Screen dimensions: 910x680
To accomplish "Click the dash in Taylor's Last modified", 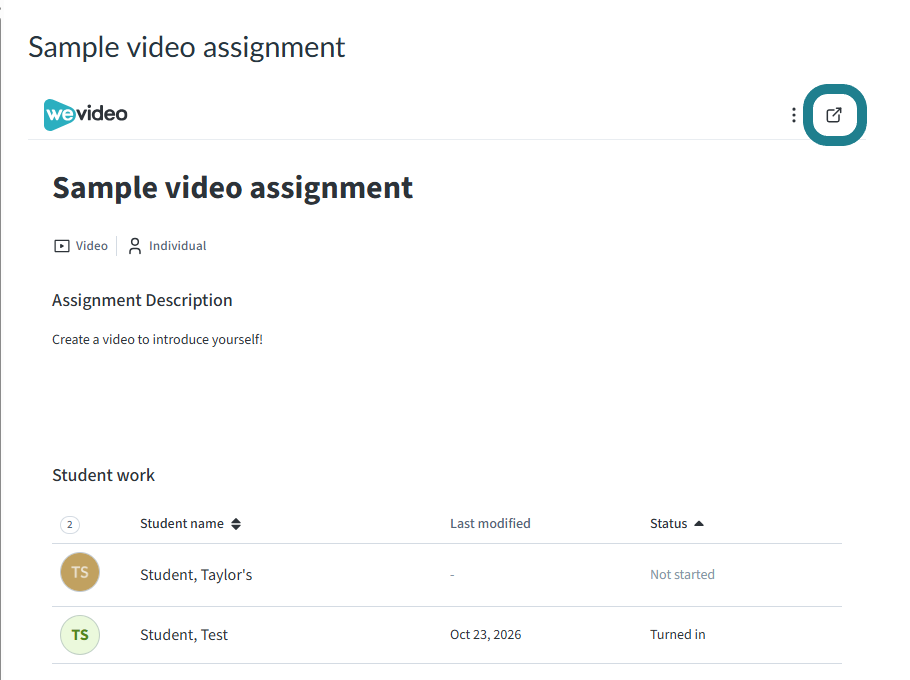I will 452,575.
